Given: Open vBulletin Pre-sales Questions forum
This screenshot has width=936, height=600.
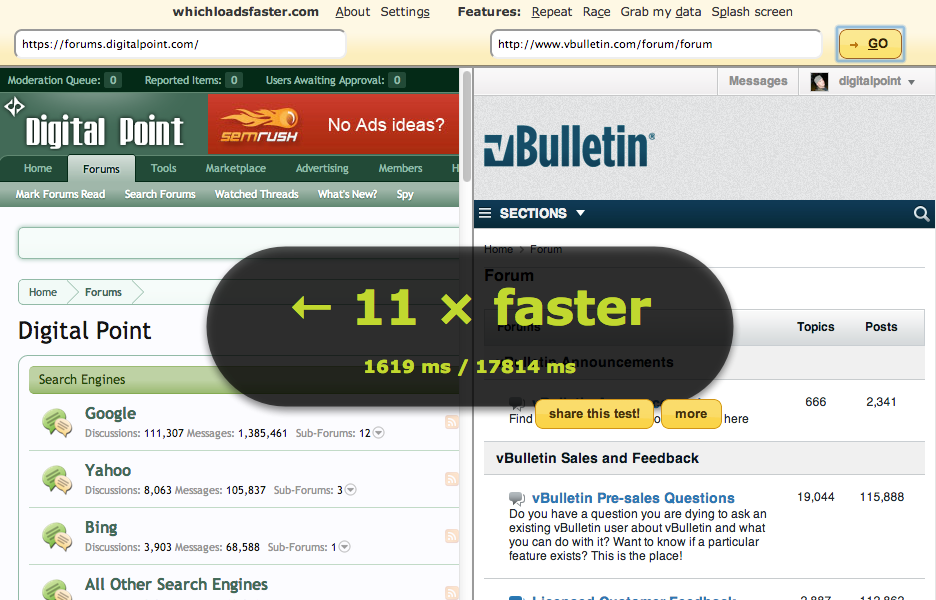Looking at the screenshot, I should click(633, 498).
